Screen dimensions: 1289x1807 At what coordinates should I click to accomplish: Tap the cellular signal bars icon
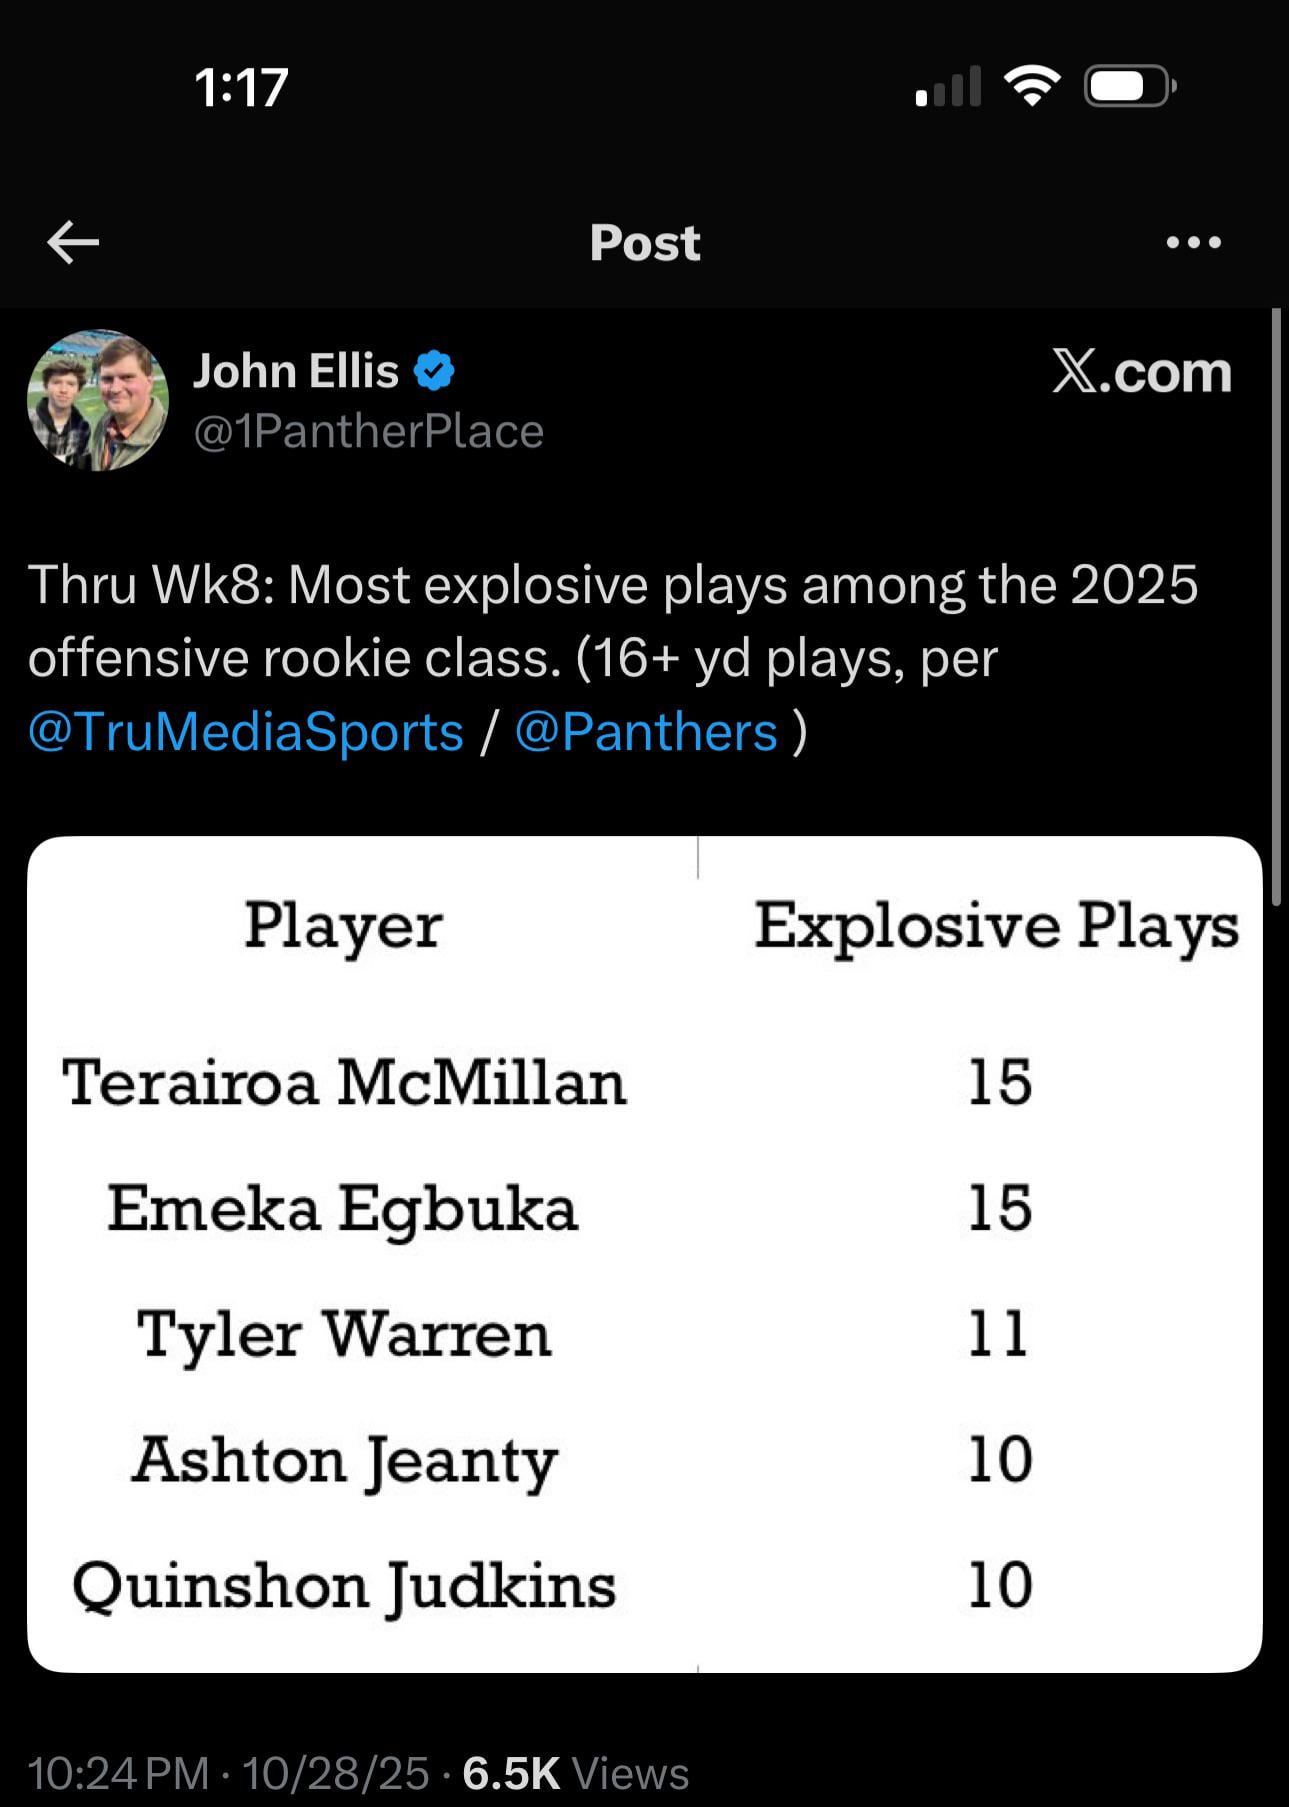click(947, 88)
